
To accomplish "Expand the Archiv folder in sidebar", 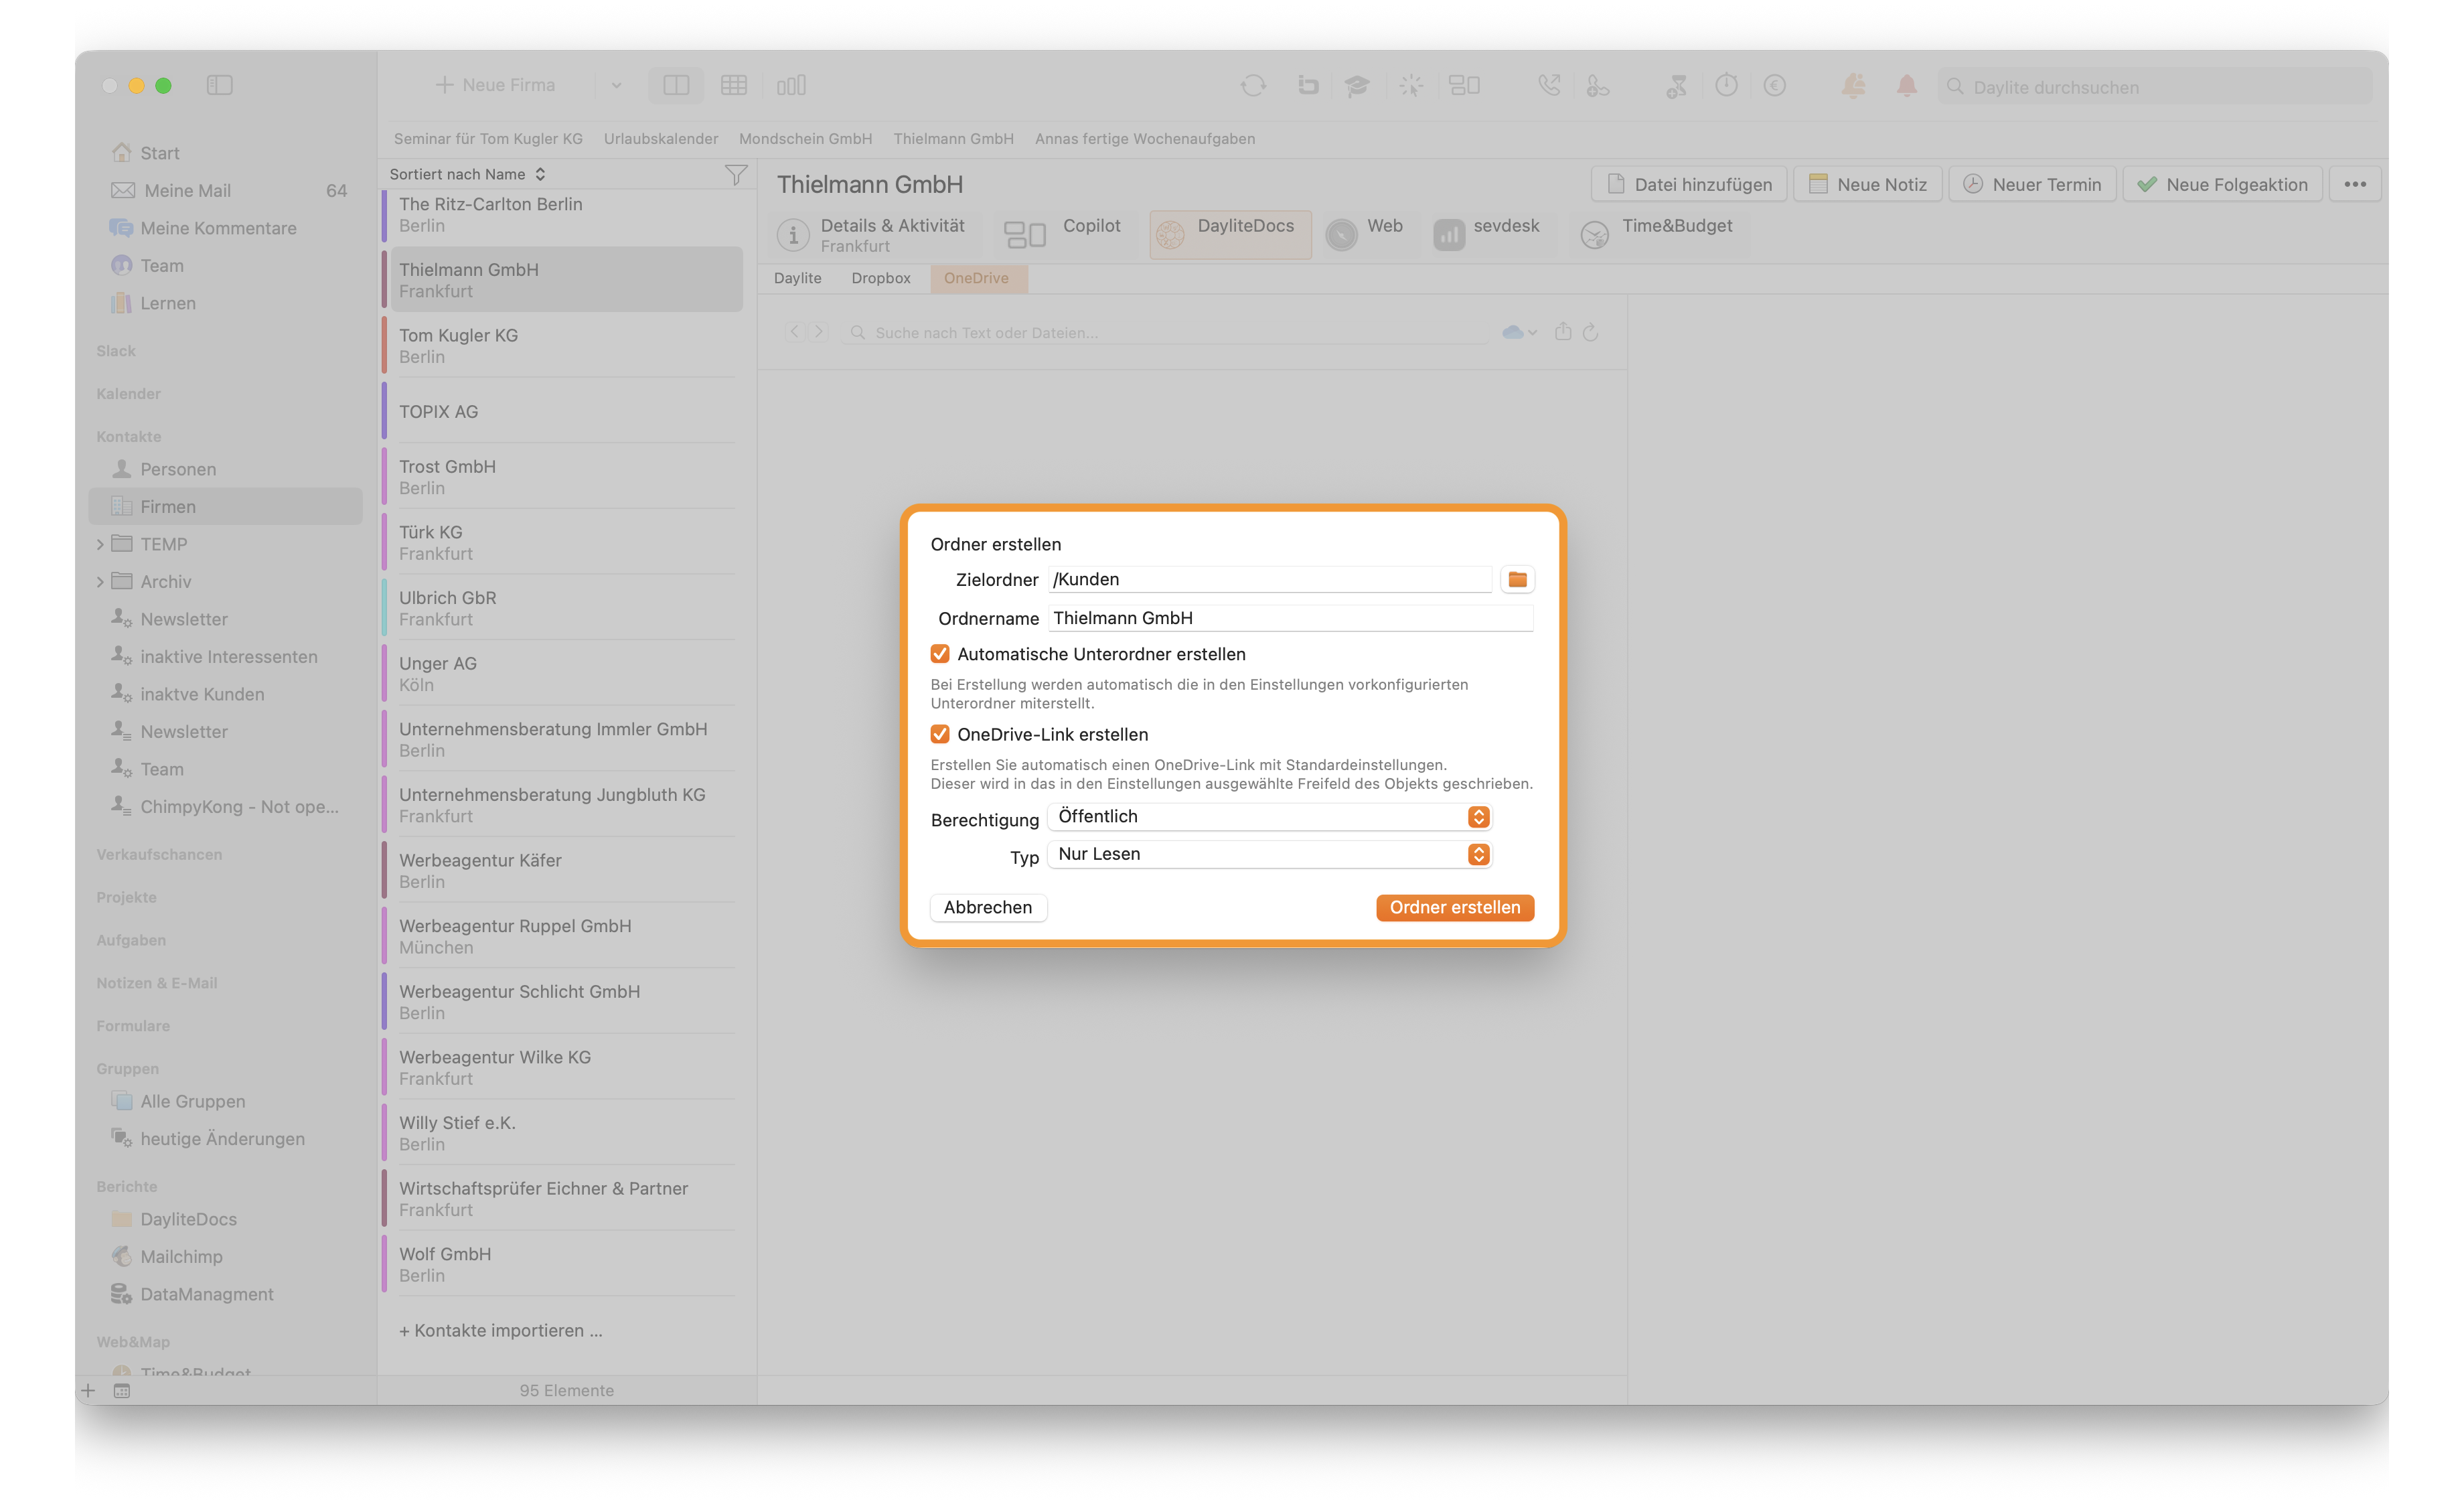I will point(99,581).
